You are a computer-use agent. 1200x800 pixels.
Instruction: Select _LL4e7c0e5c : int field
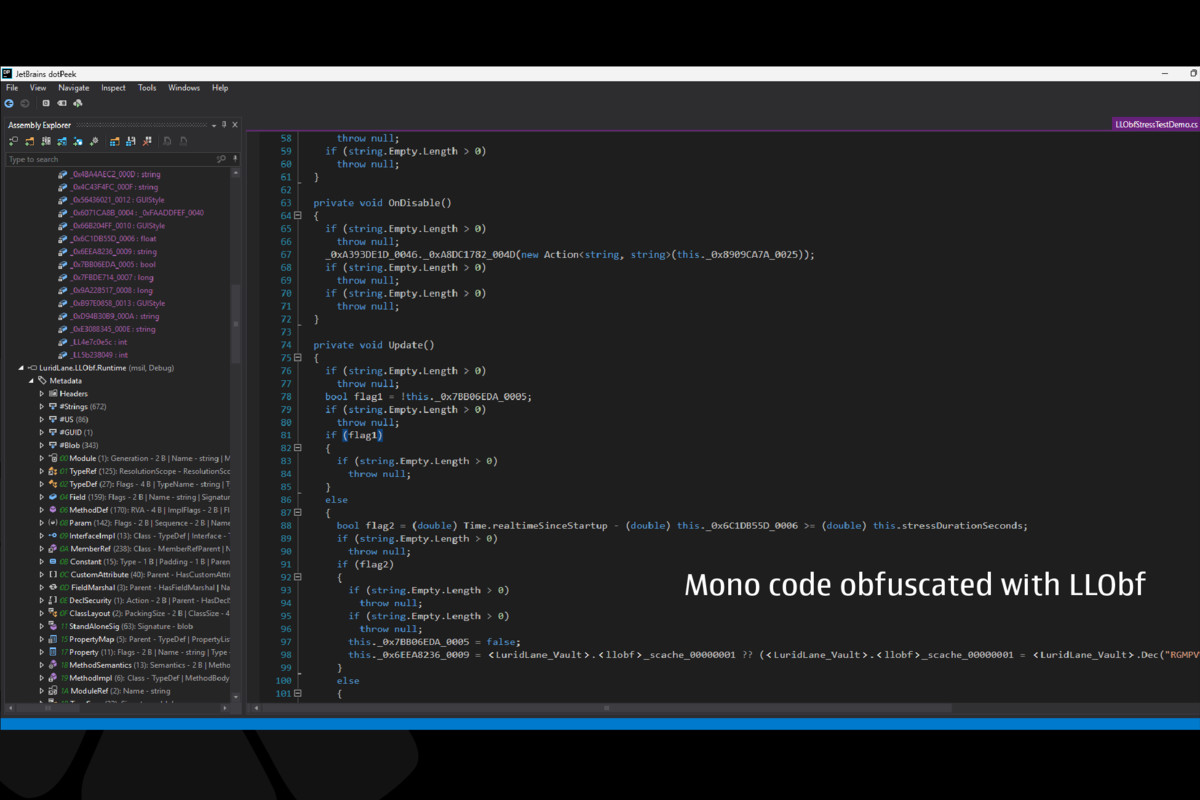point(99,342)
